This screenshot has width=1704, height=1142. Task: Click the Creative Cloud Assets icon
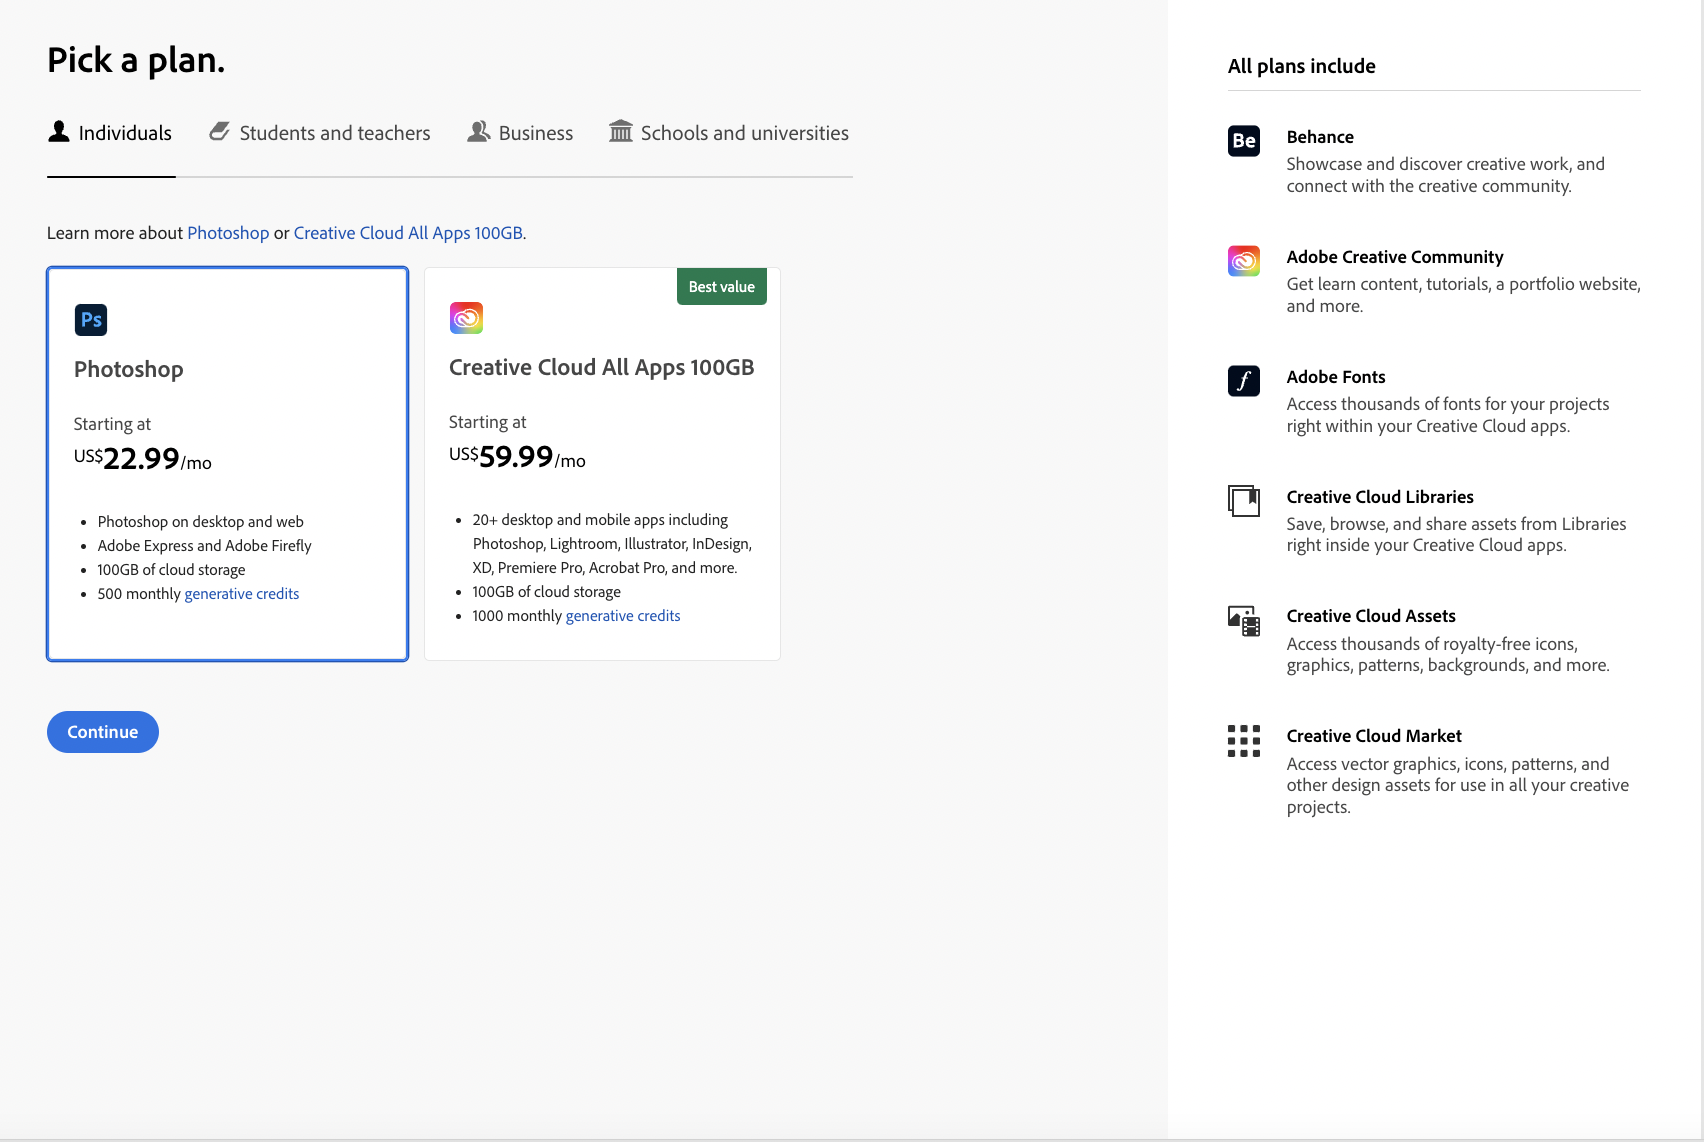[x=1244, y=621]
